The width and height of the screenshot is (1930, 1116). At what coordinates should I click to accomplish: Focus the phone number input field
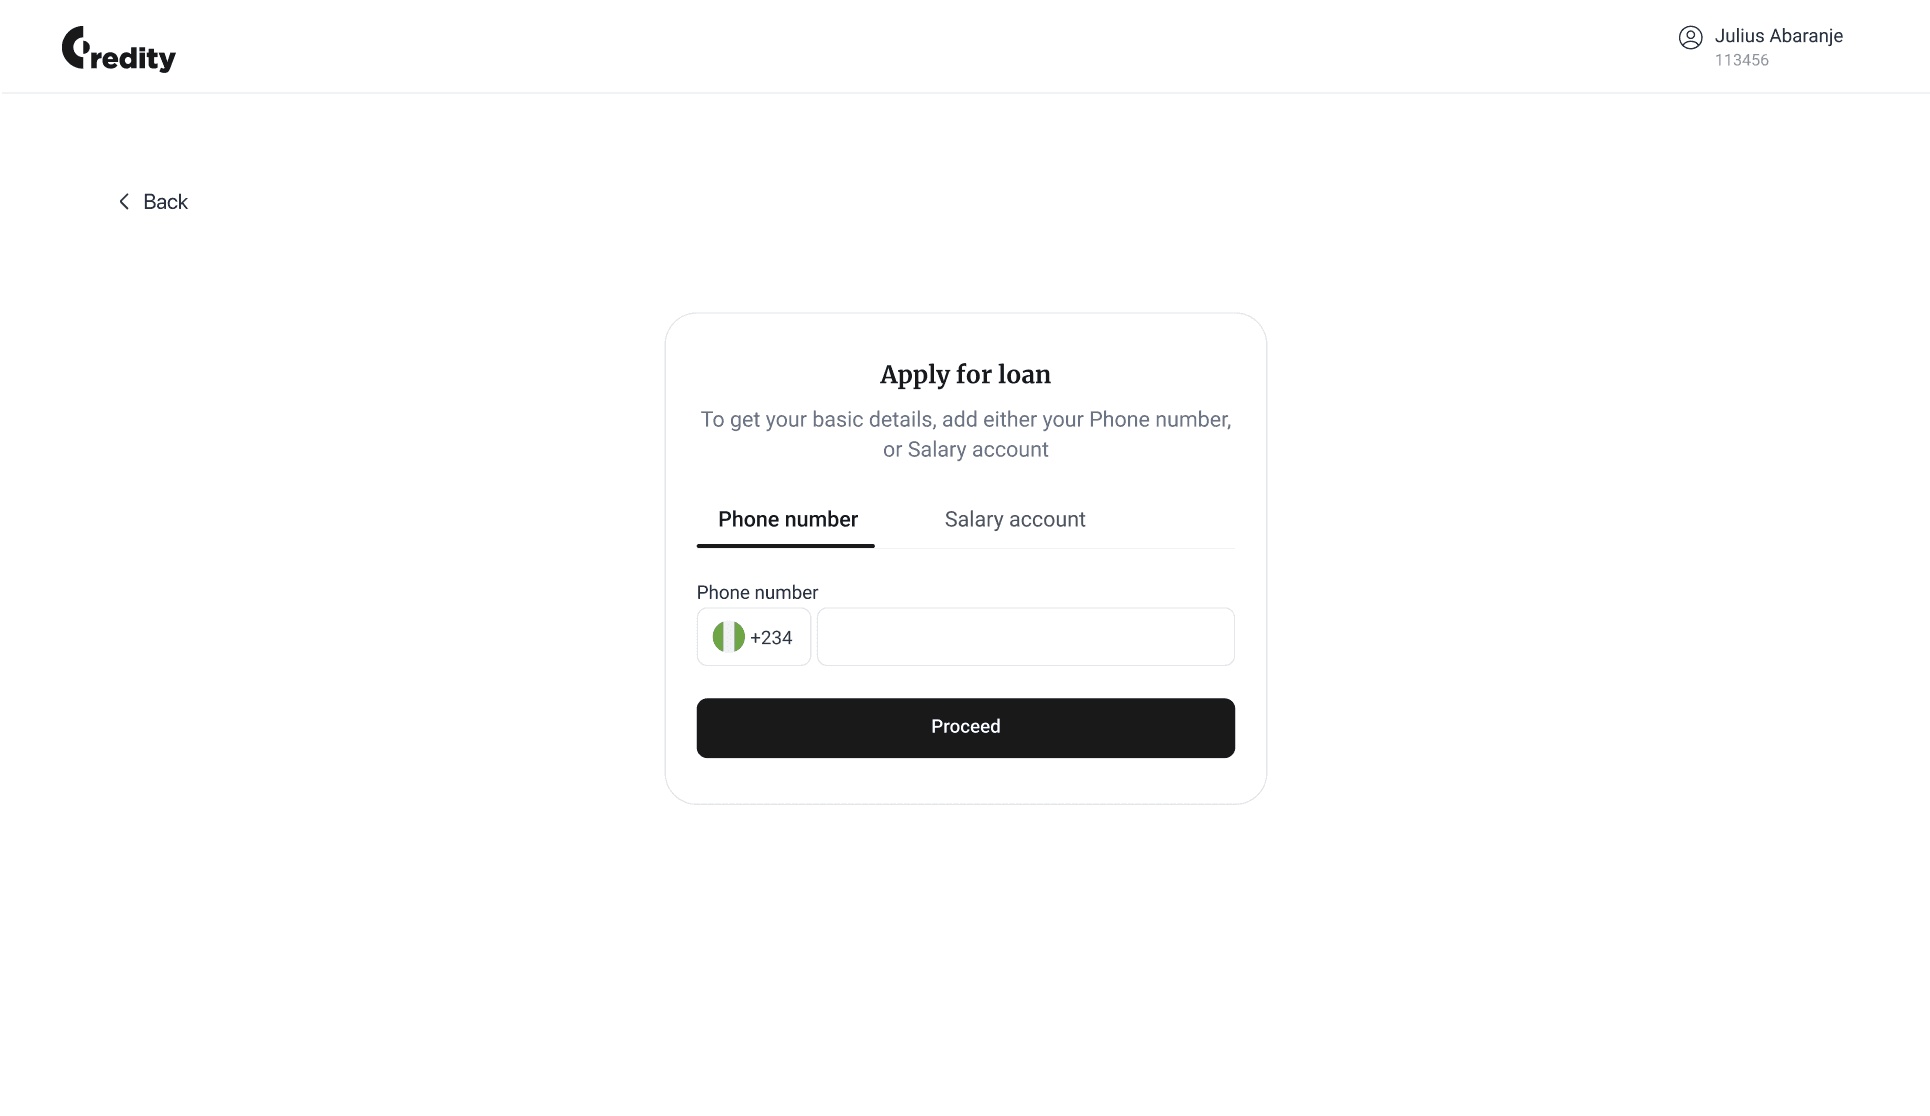tap(1024, 636)
